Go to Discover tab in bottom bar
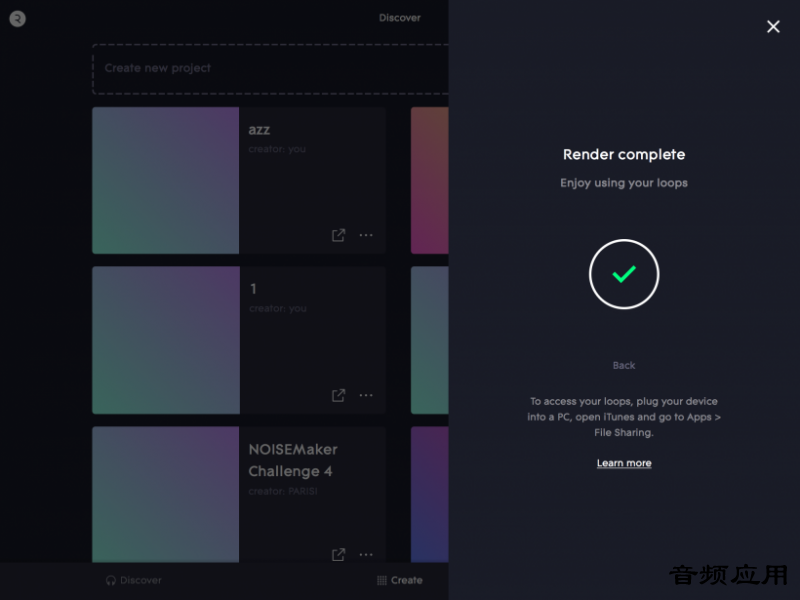The height and width of the screenshot is (600, 800). (134, 580)
